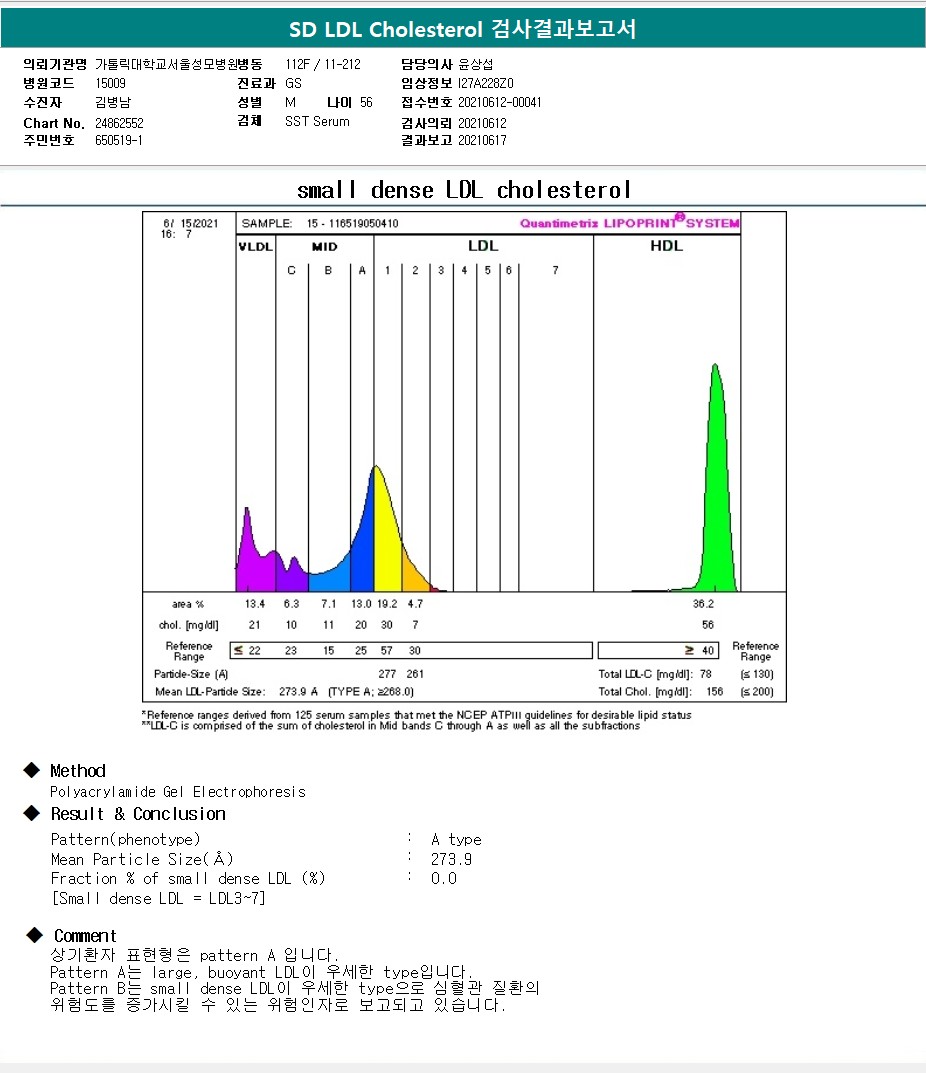Click the receipt number '20210612-00041'
This screenshot has width=926, height=1073.
click(500, 102)
